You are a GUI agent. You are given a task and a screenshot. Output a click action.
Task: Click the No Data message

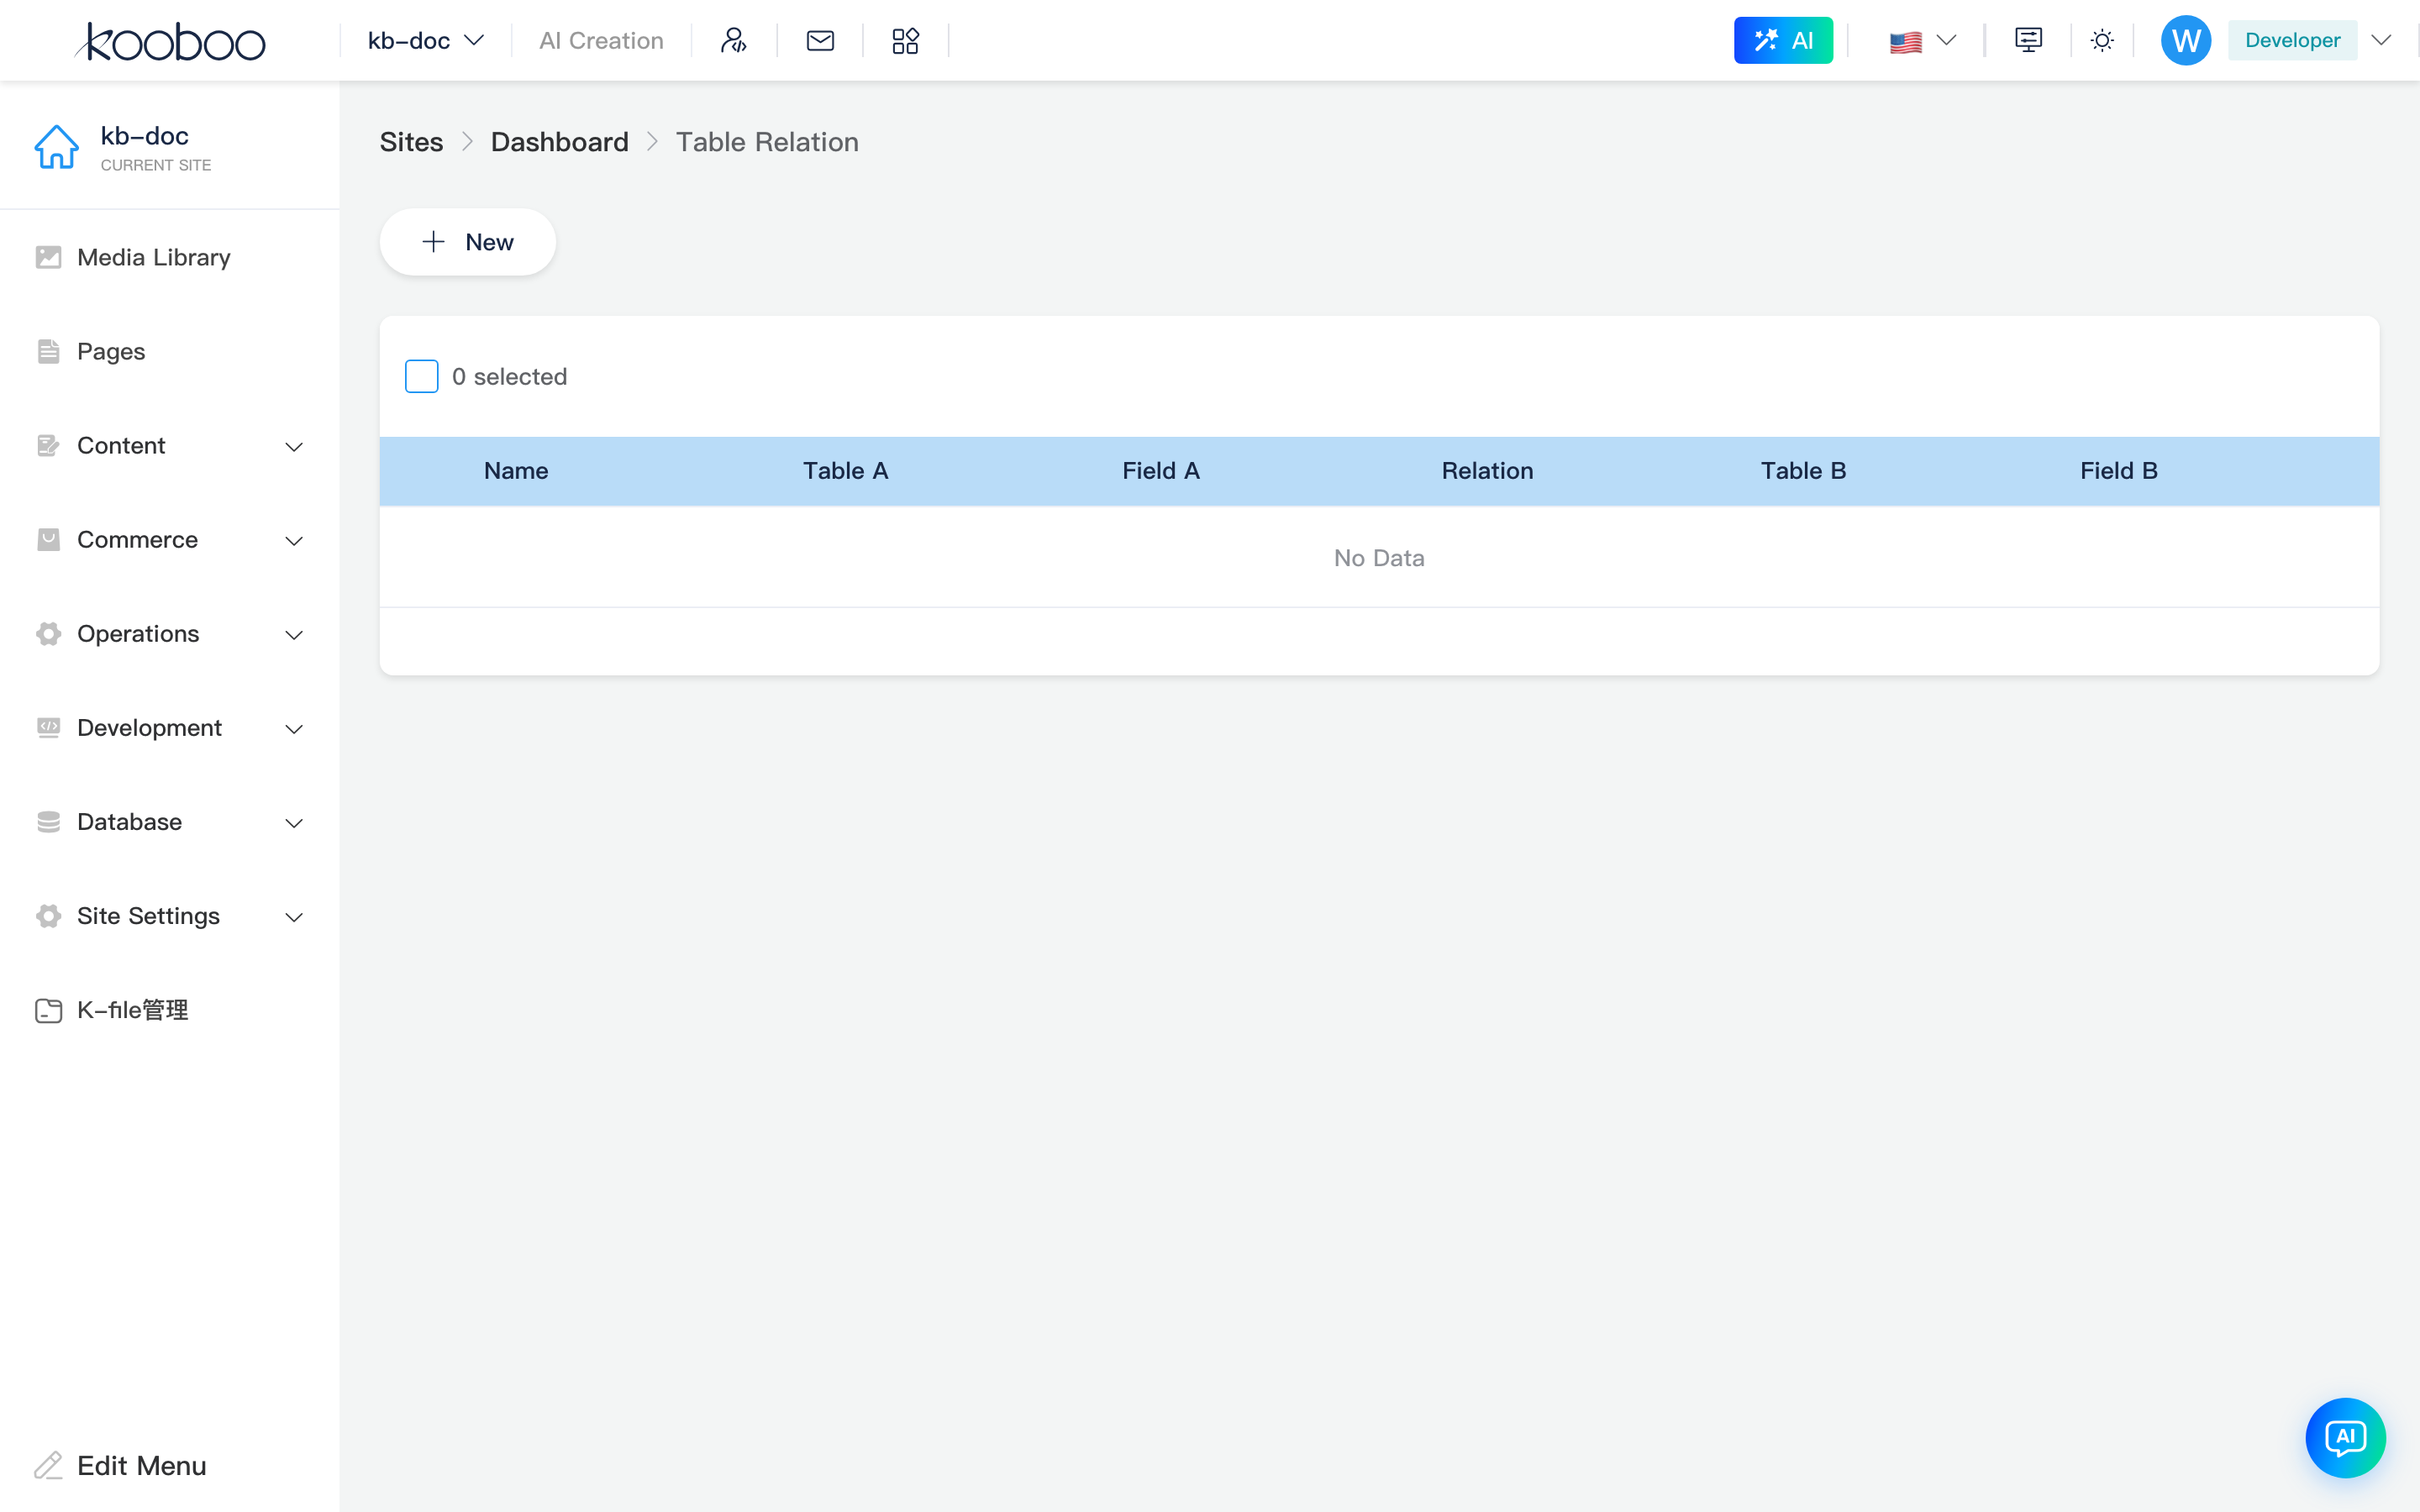coord(1379,558)
